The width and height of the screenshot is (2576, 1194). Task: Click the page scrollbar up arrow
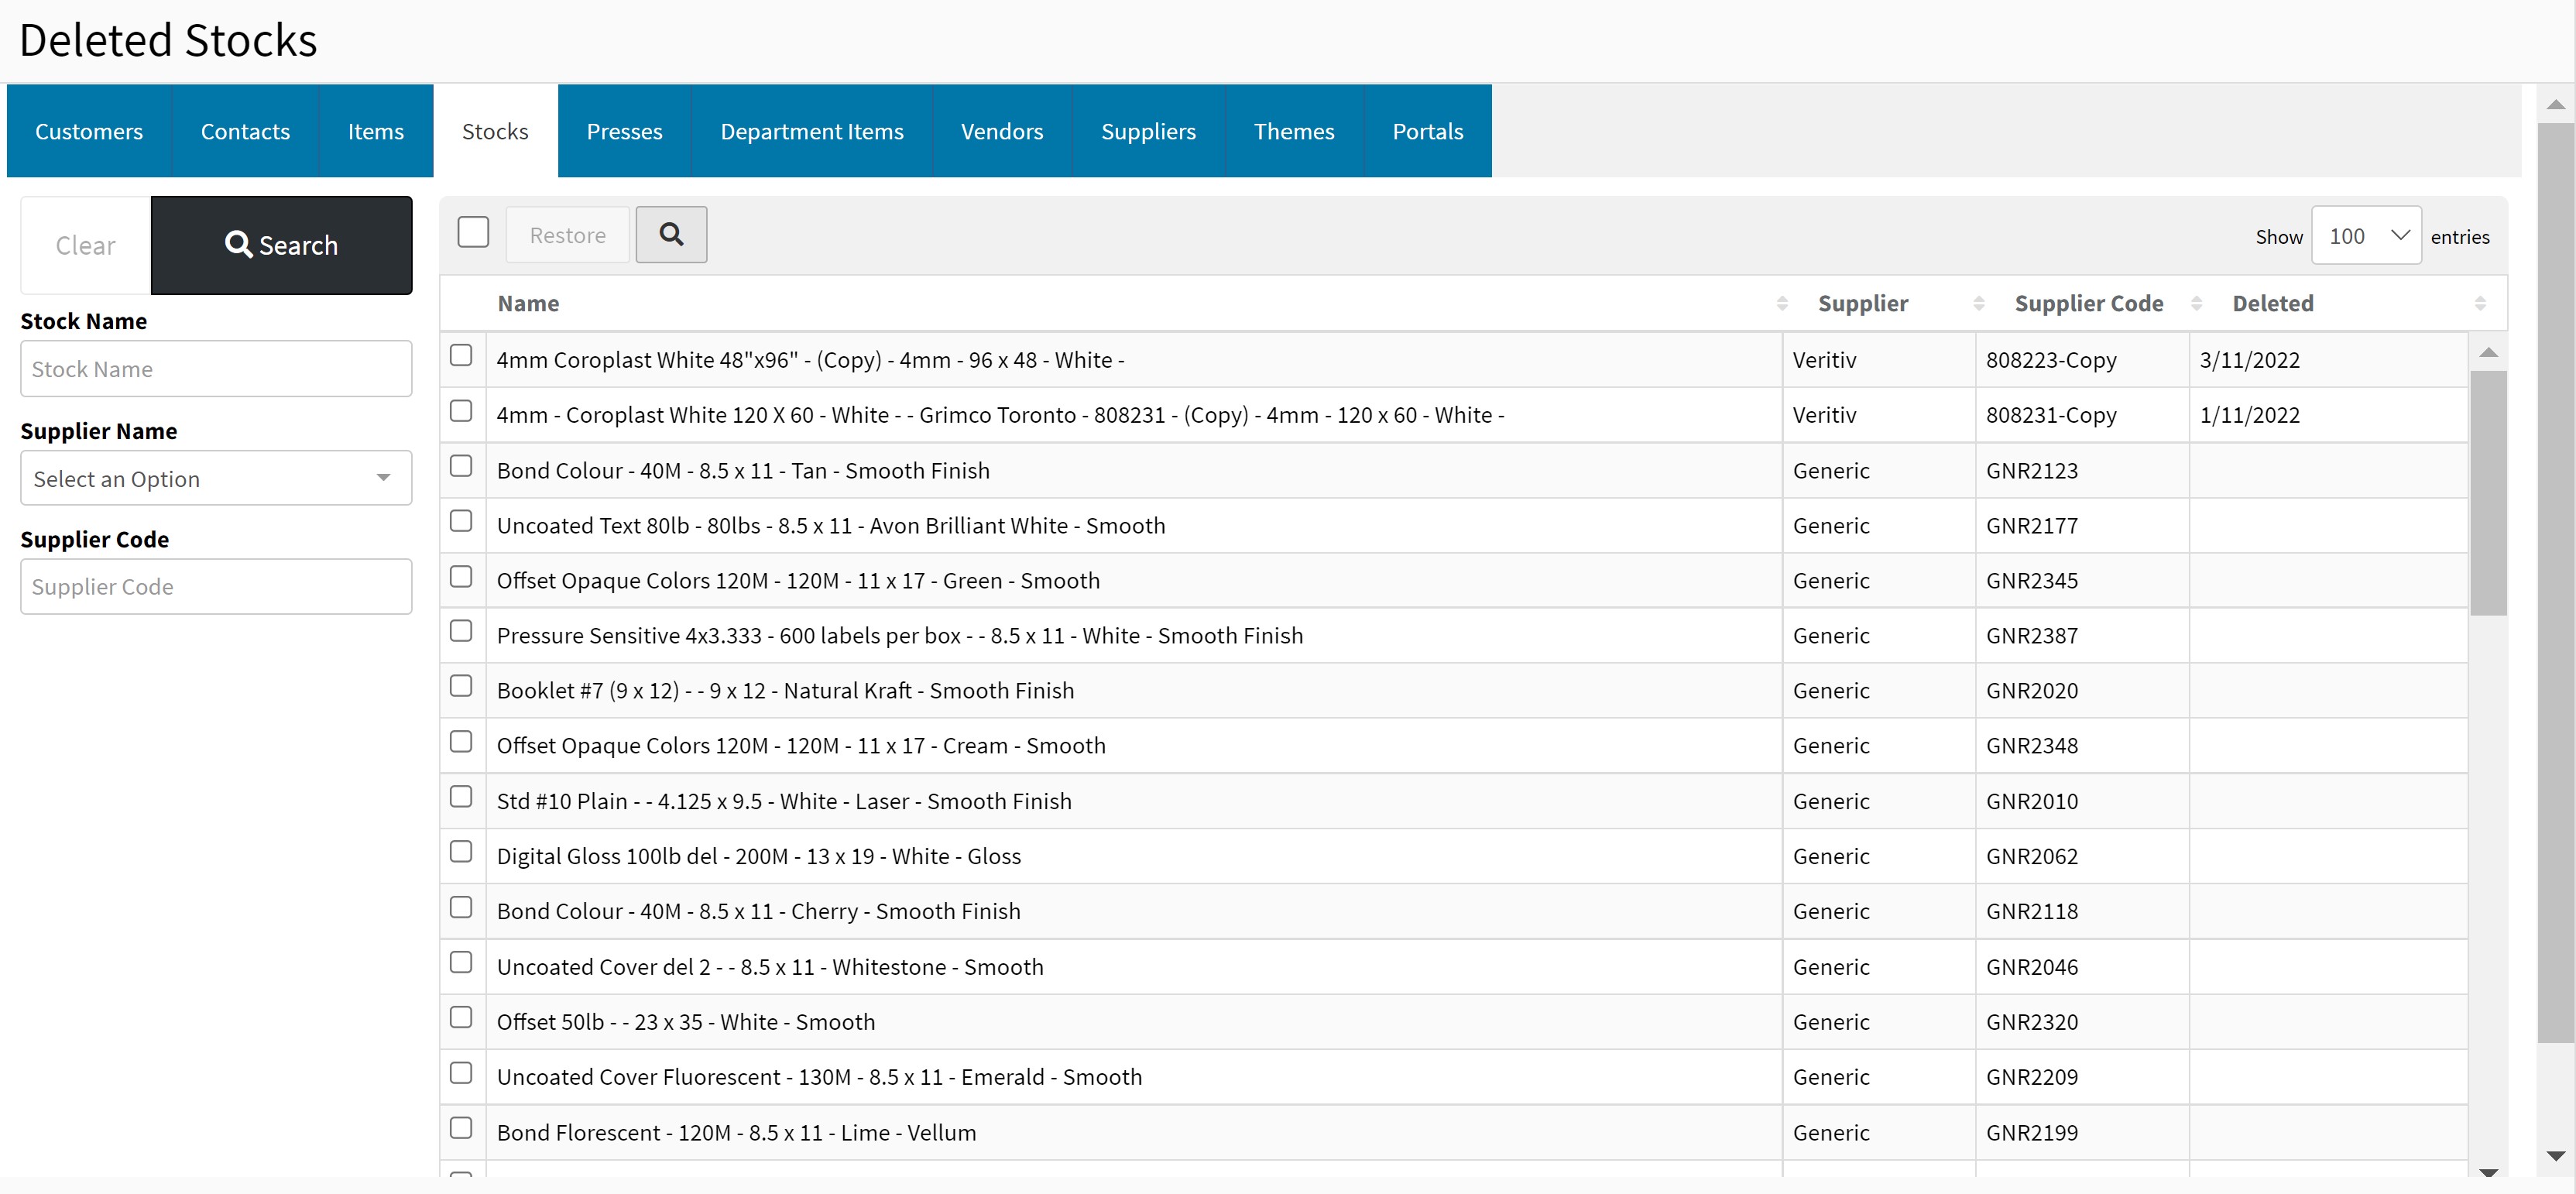[x=2555, y=105]
